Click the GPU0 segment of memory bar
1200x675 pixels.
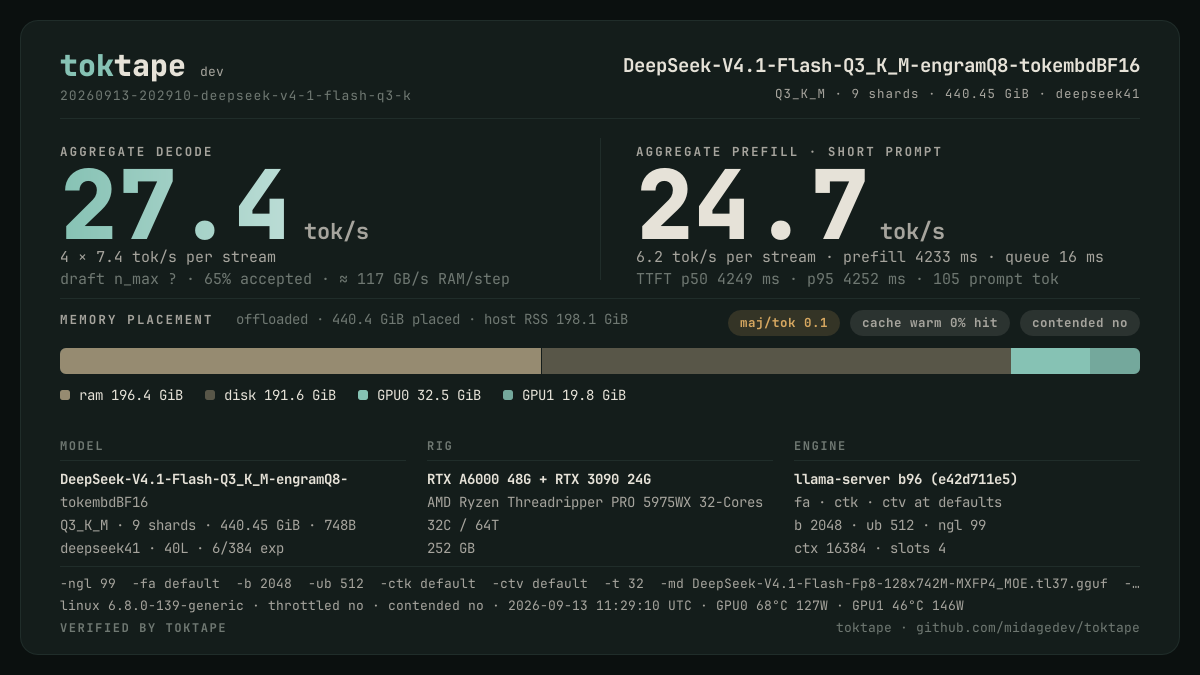(1050, 361)
